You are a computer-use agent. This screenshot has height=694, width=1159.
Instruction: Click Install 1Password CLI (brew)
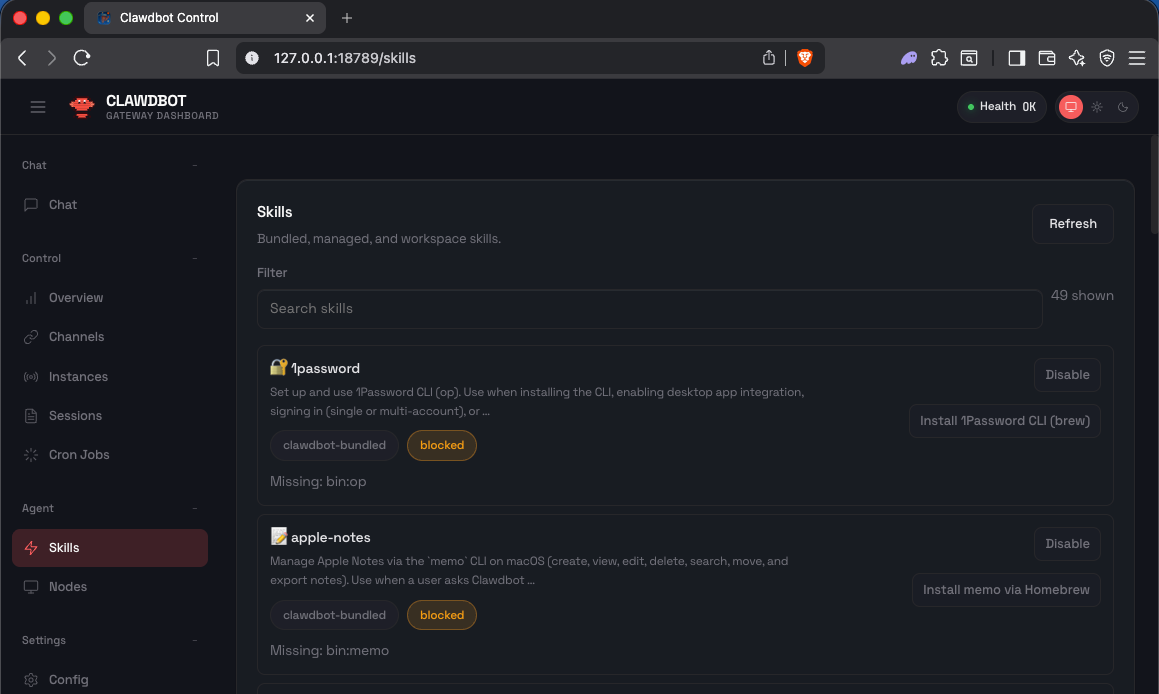tap(1005, 421)
